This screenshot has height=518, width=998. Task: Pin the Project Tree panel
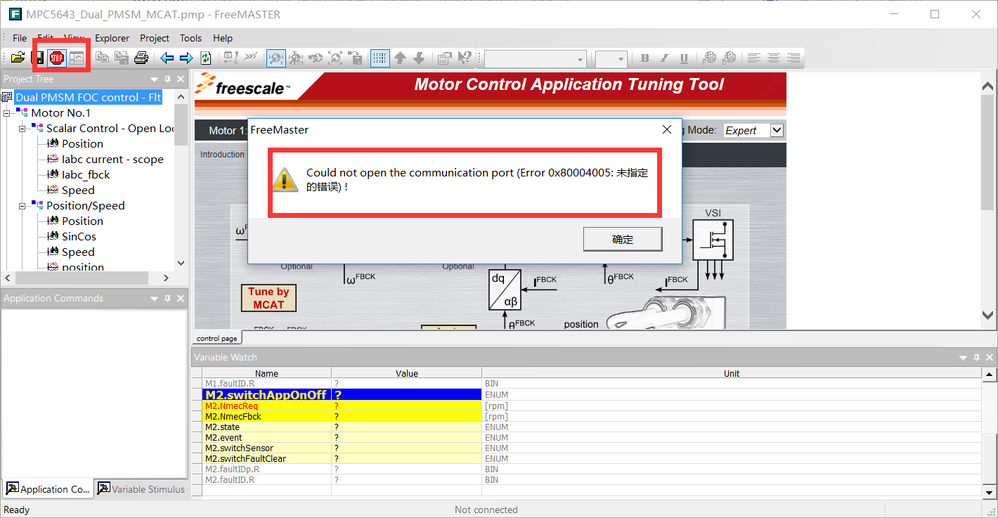[167, 79]
